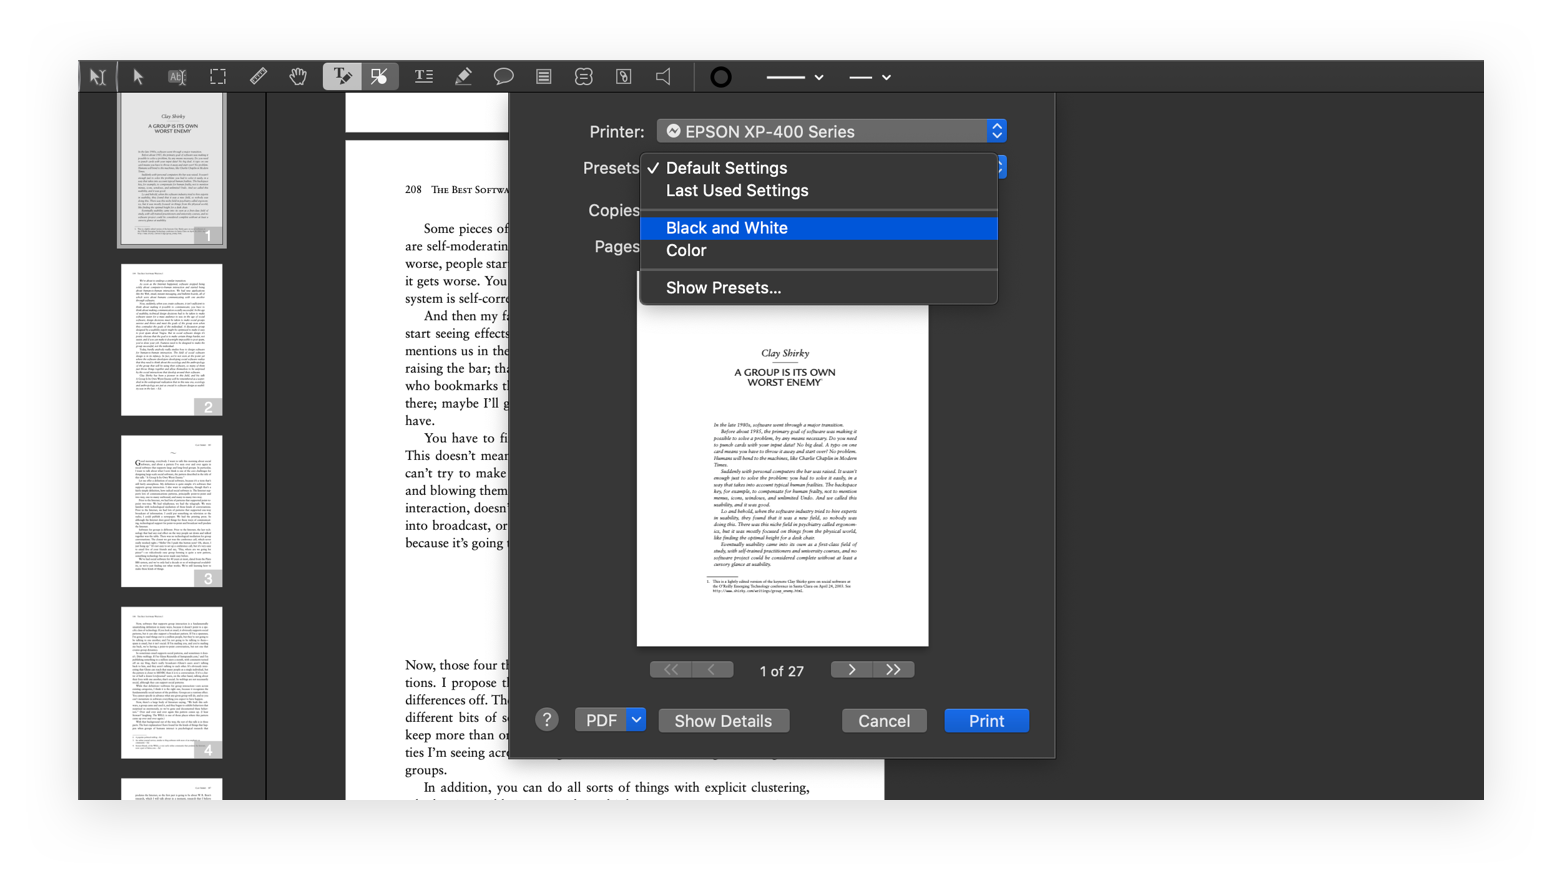Activate the text selection tool
Viewport: 1560px width, 874px height.
coord(177,76)
